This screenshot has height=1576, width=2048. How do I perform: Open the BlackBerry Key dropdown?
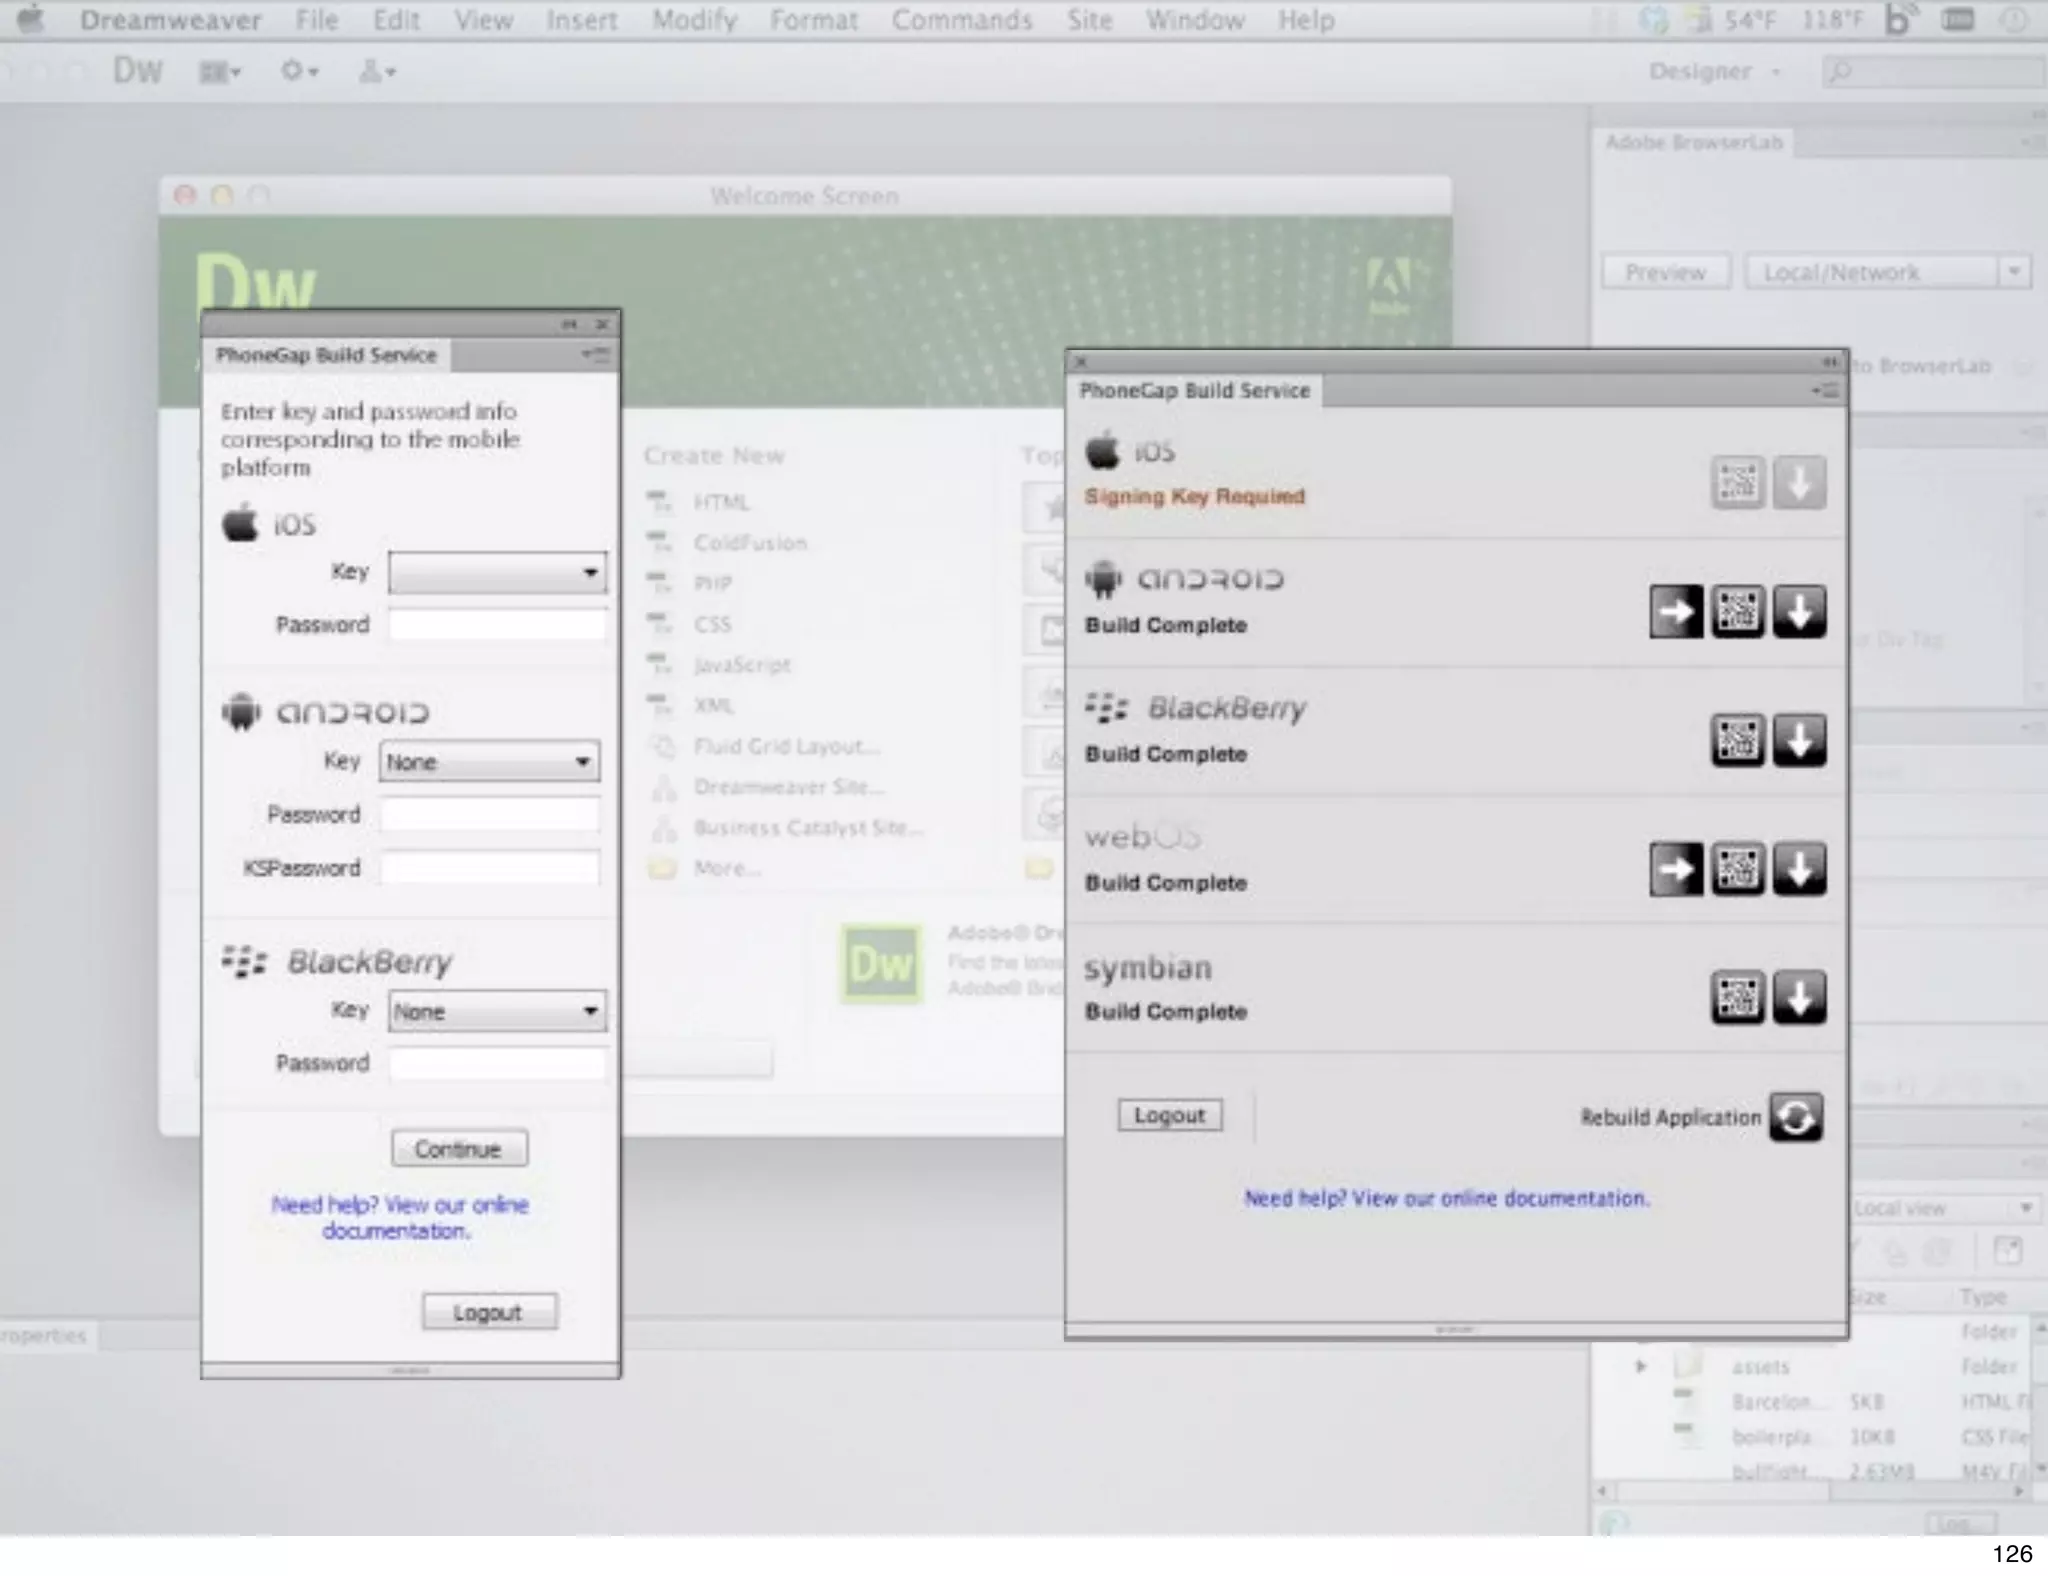click(x=497, y=1011)
